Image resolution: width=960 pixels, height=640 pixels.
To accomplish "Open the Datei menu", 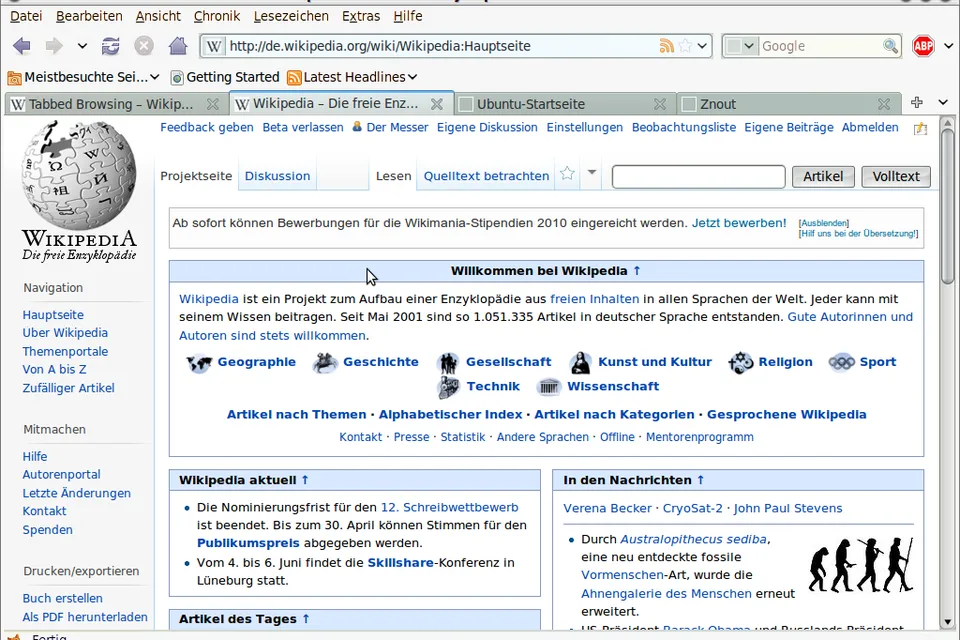I will pyautogui.click(x=26, y=16).
